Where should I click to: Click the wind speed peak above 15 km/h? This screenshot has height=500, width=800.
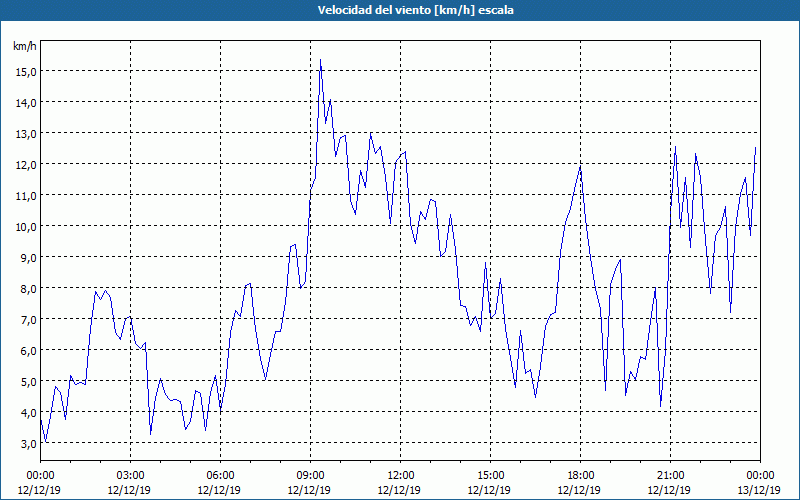click(320, 60)
